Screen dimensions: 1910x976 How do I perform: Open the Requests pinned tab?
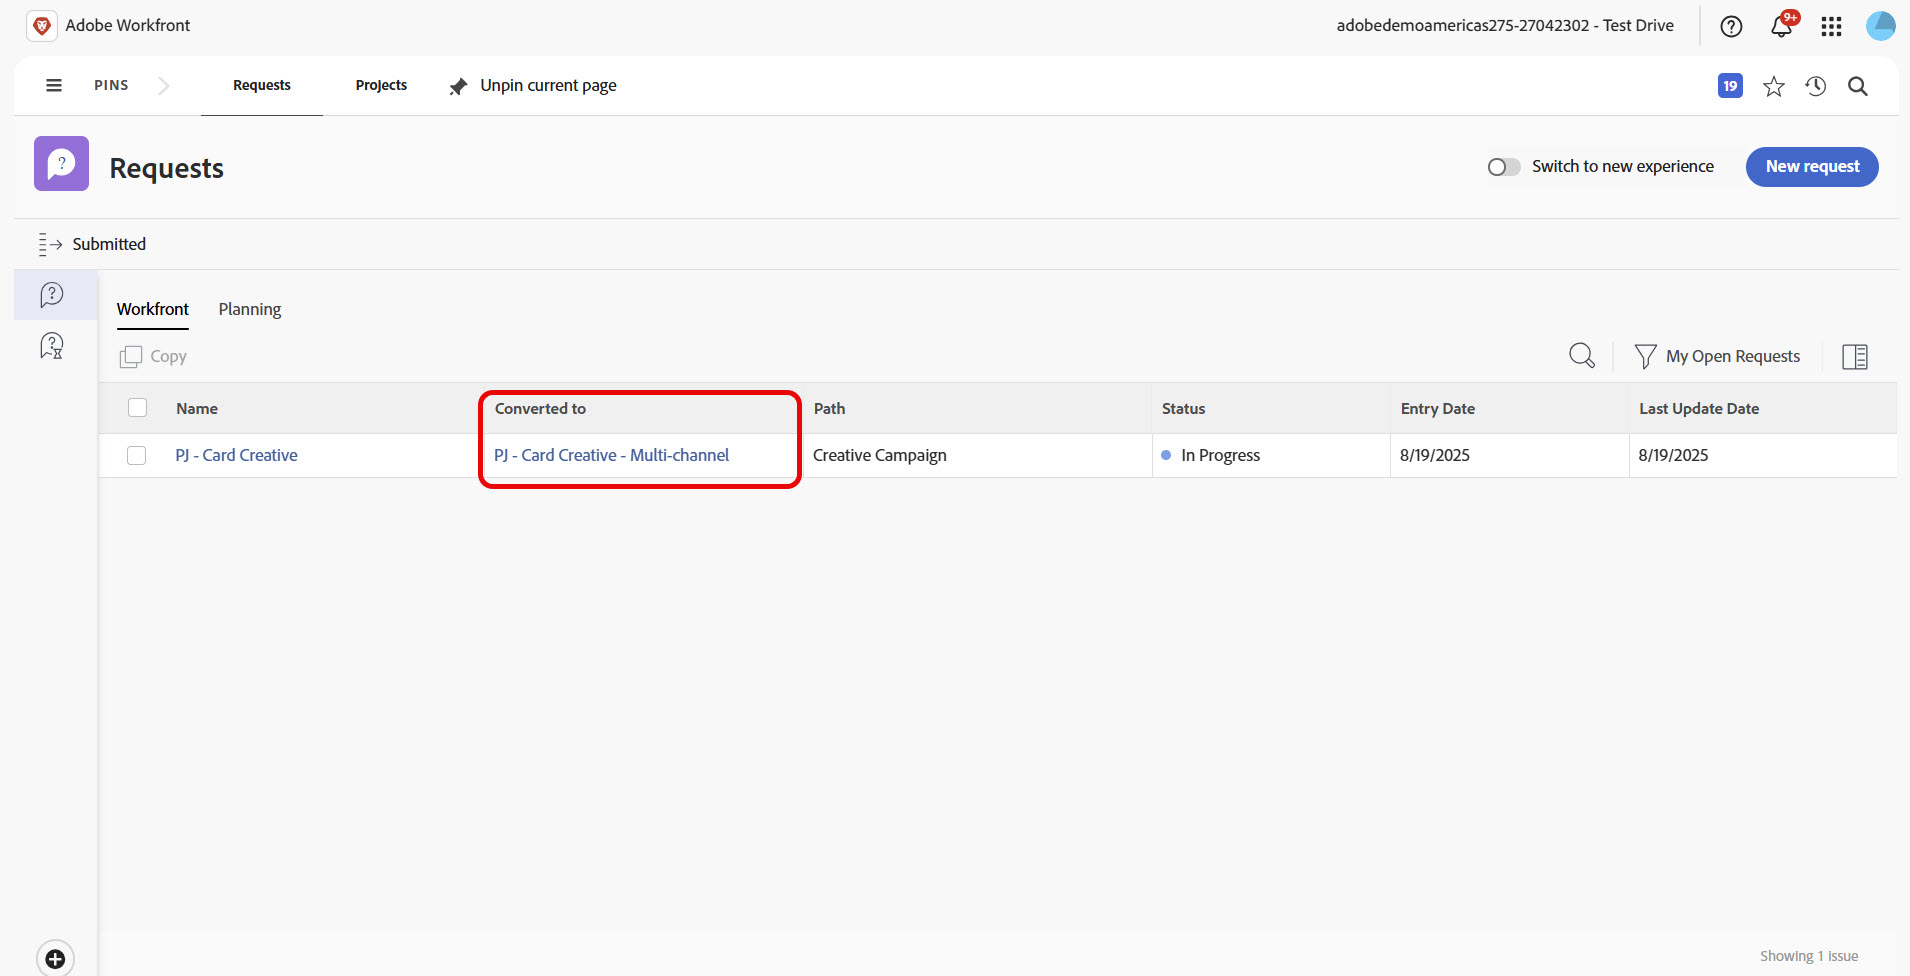coord(262,86)
